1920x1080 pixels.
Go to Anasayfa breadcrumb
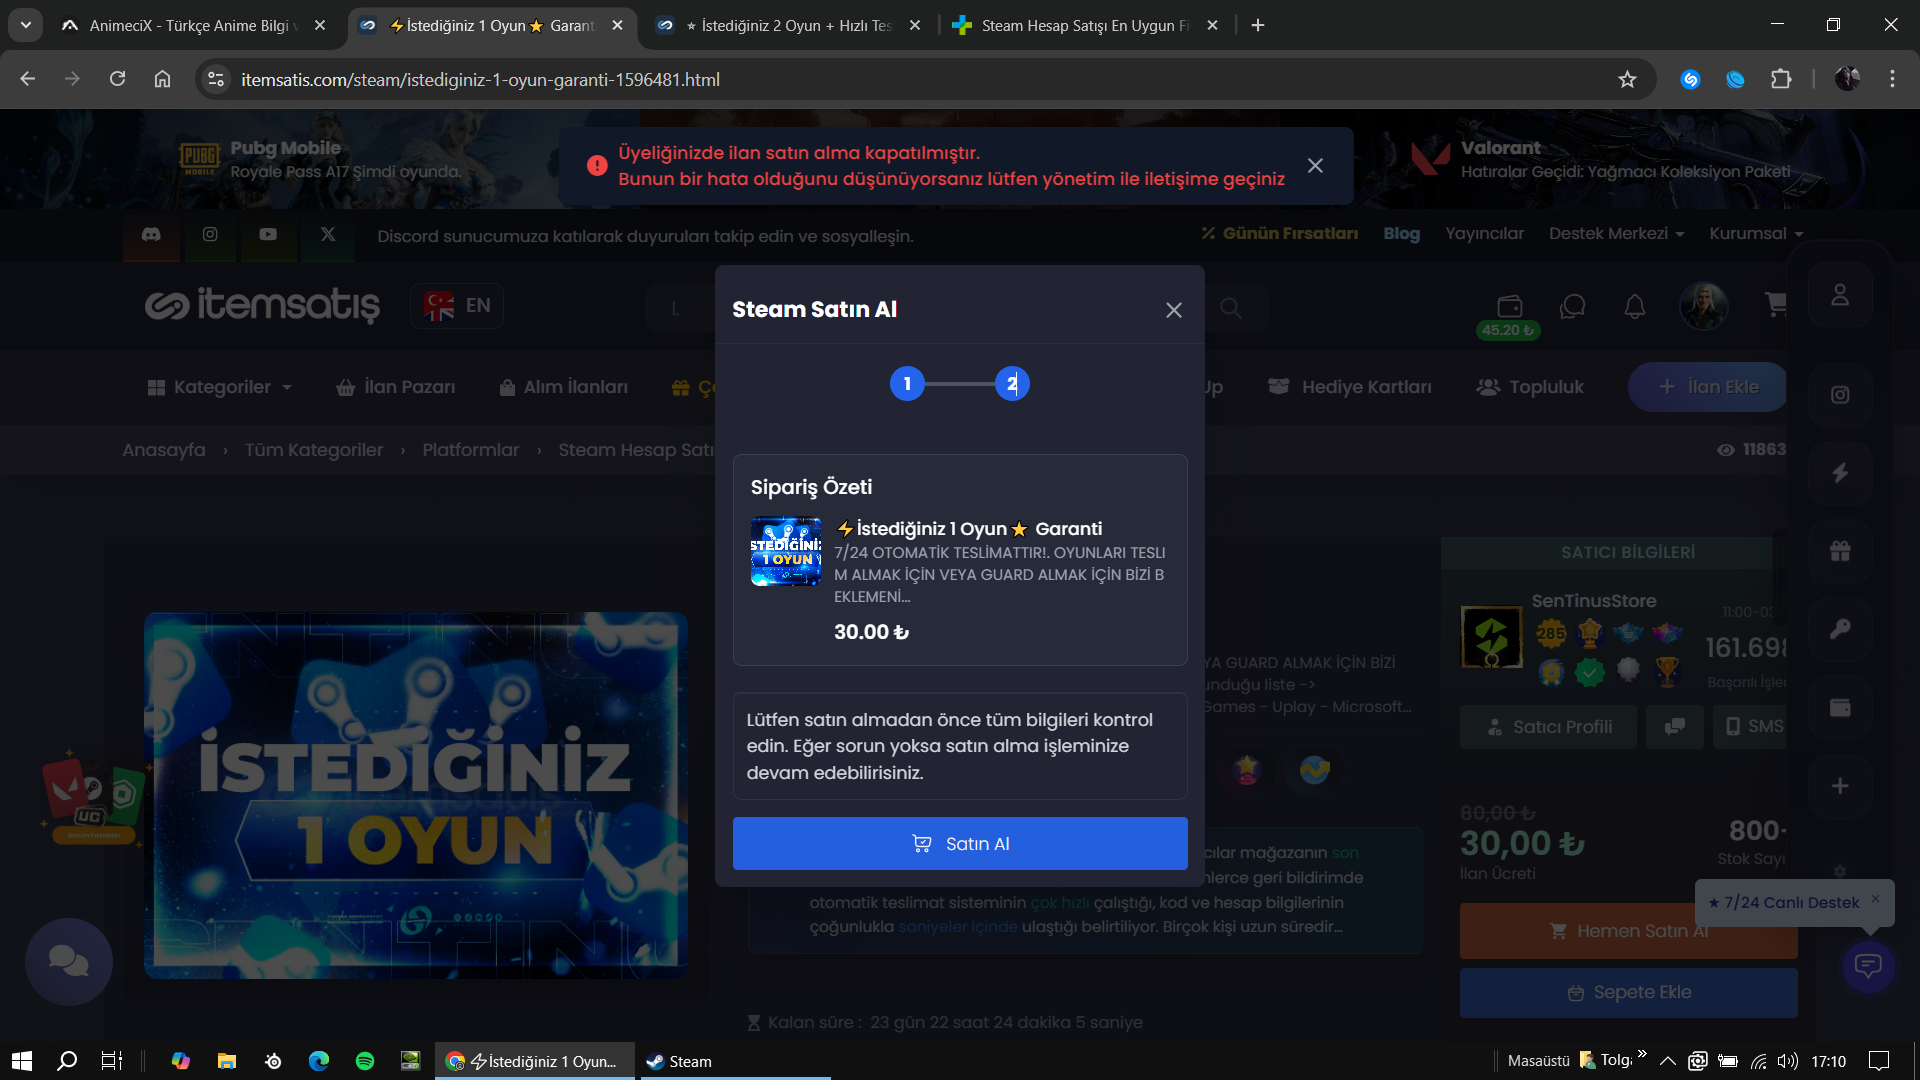coord(164,450)
